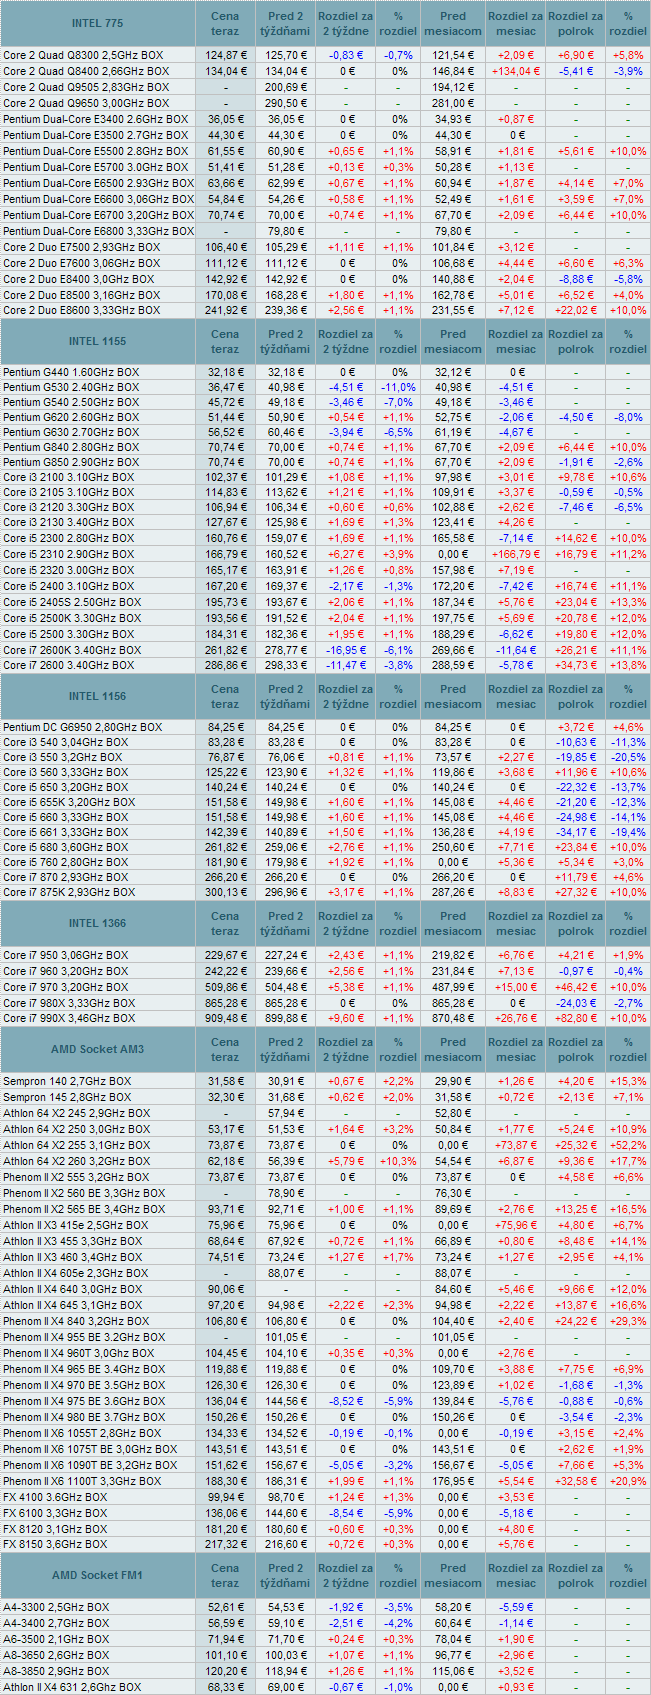651x1695 pixels.
Task: Select row "Athlon 64 X2 260 3,2GHz BOX"
Action: [325, 1161]
